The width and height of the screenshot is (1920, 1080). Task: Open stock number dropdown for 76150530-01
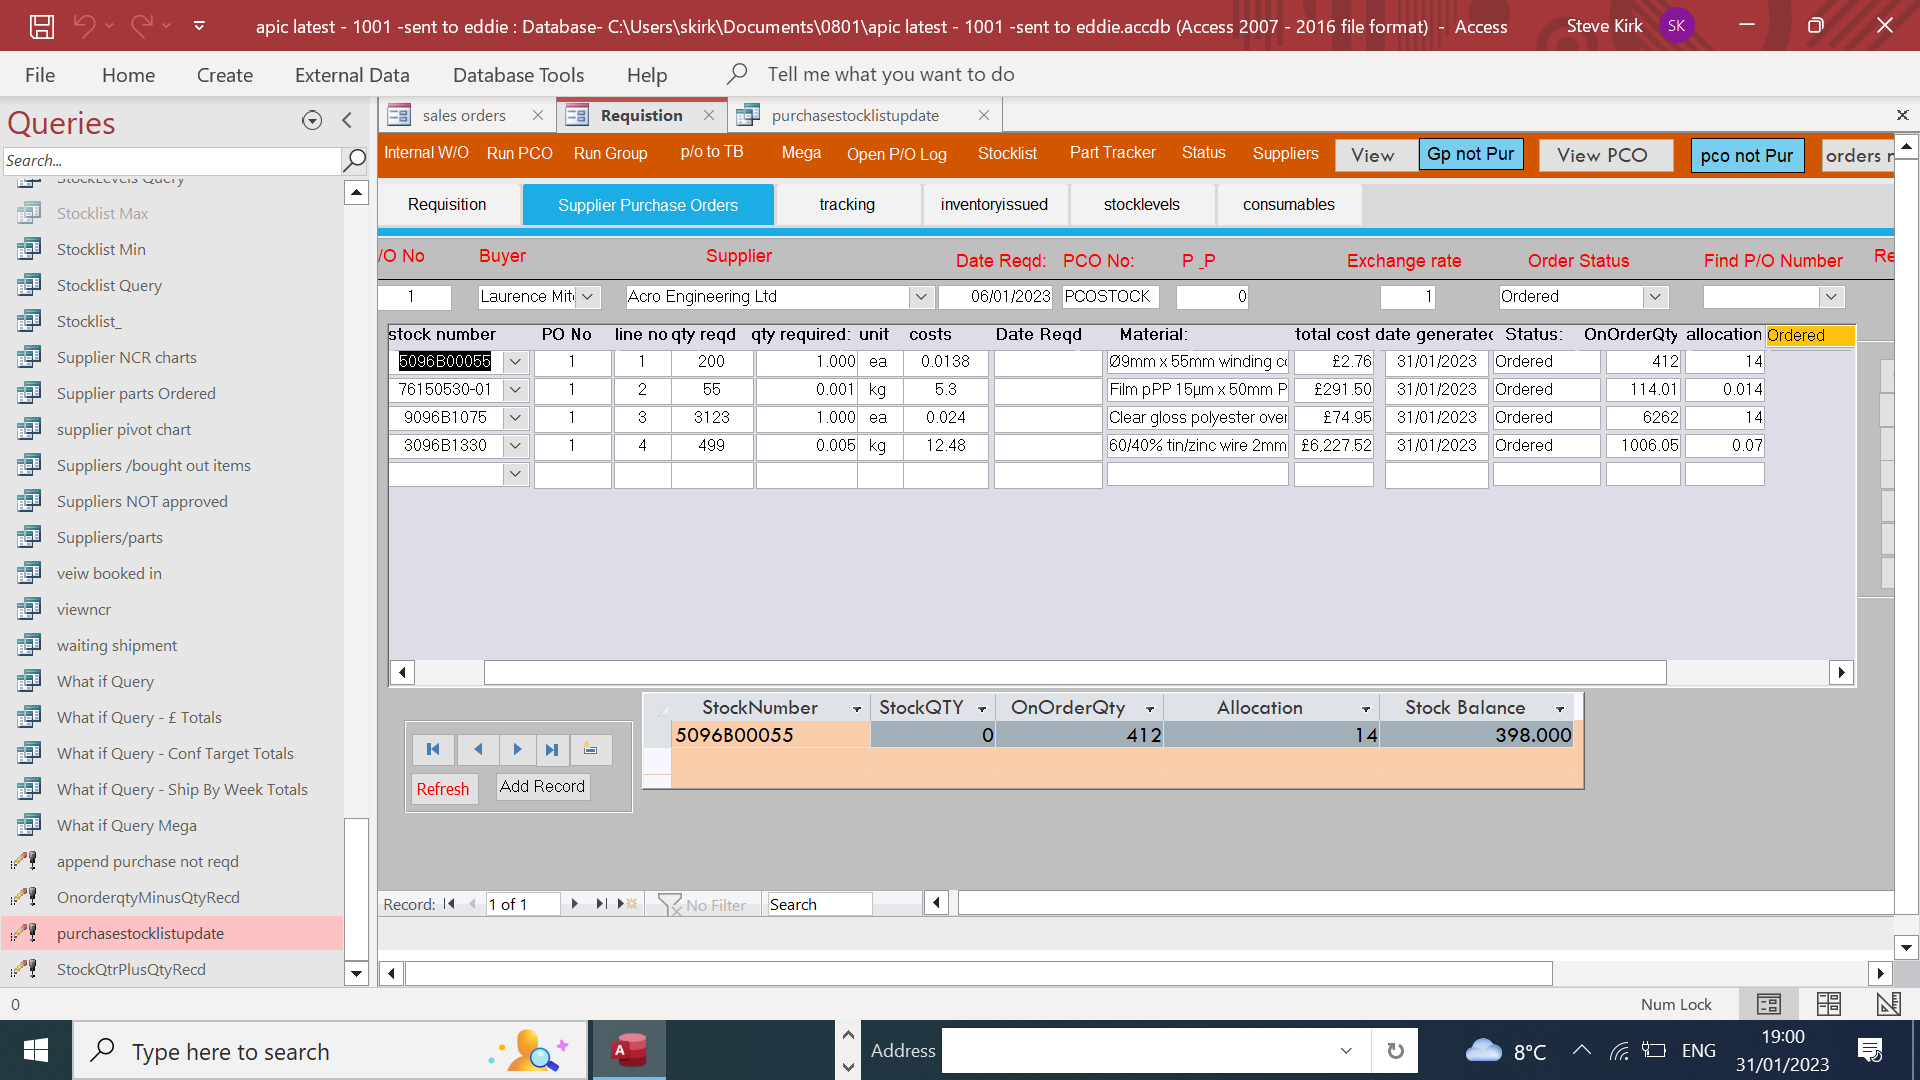click(x=515, y=390)
